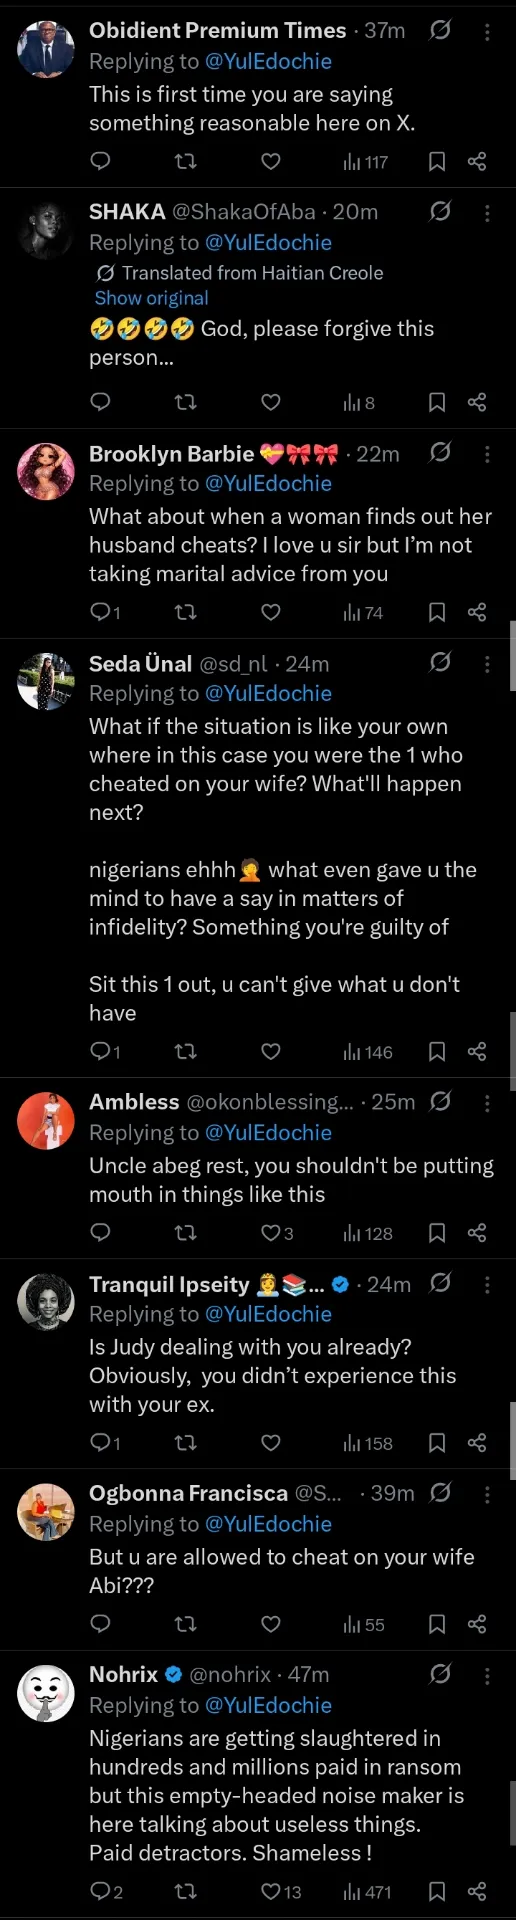Share Ambless's reply
This screenshot has height=1920, width=516.
477,1233
